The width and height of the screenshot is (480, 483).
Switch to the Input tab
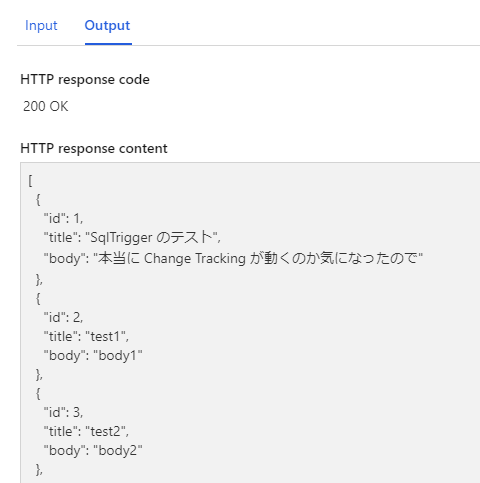click(41, 26)
